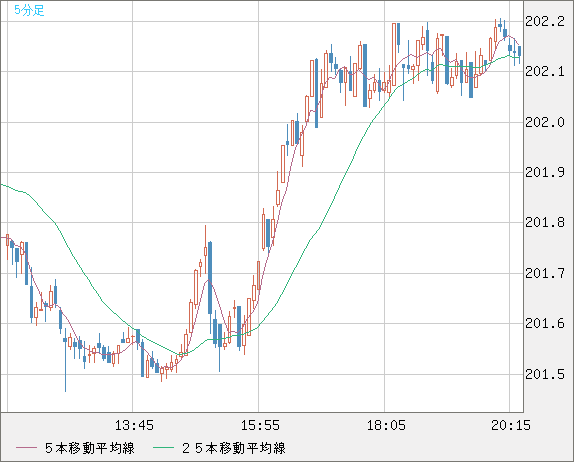
Task: Select the 201.9 price axis label
Action: [x=545, y=172]
